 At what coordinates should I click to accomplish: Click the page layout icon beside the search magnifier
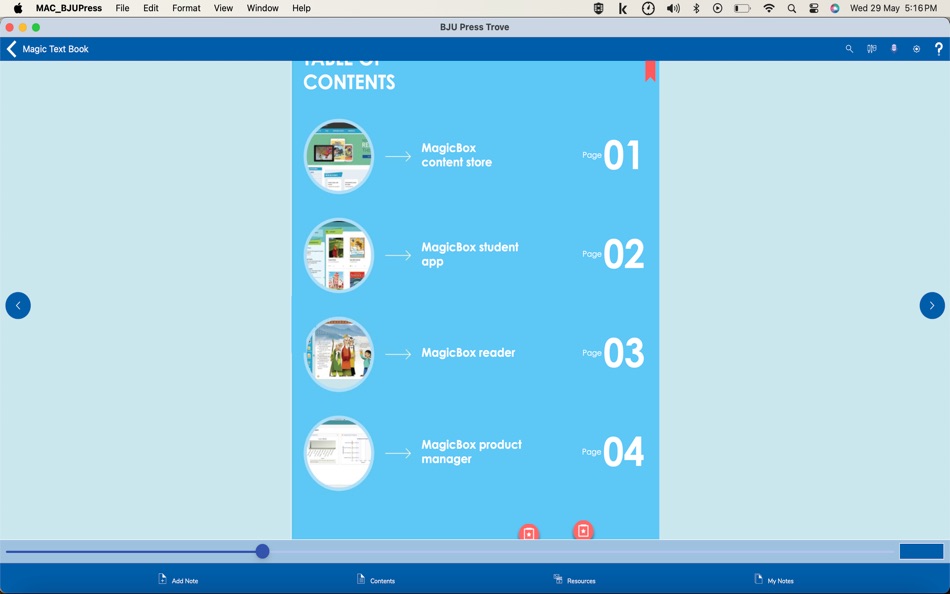pyautogui.click(x=871, y=49)
